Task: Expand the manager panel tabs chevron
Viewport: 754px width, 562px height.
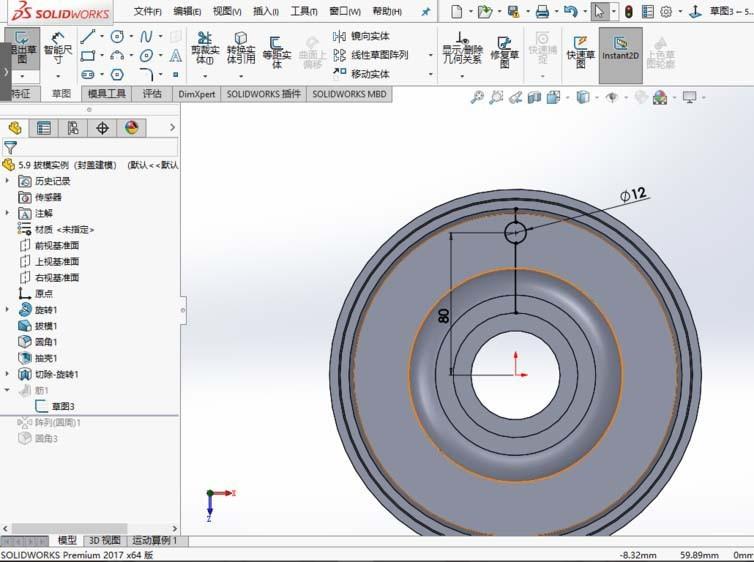Action: 172,127
